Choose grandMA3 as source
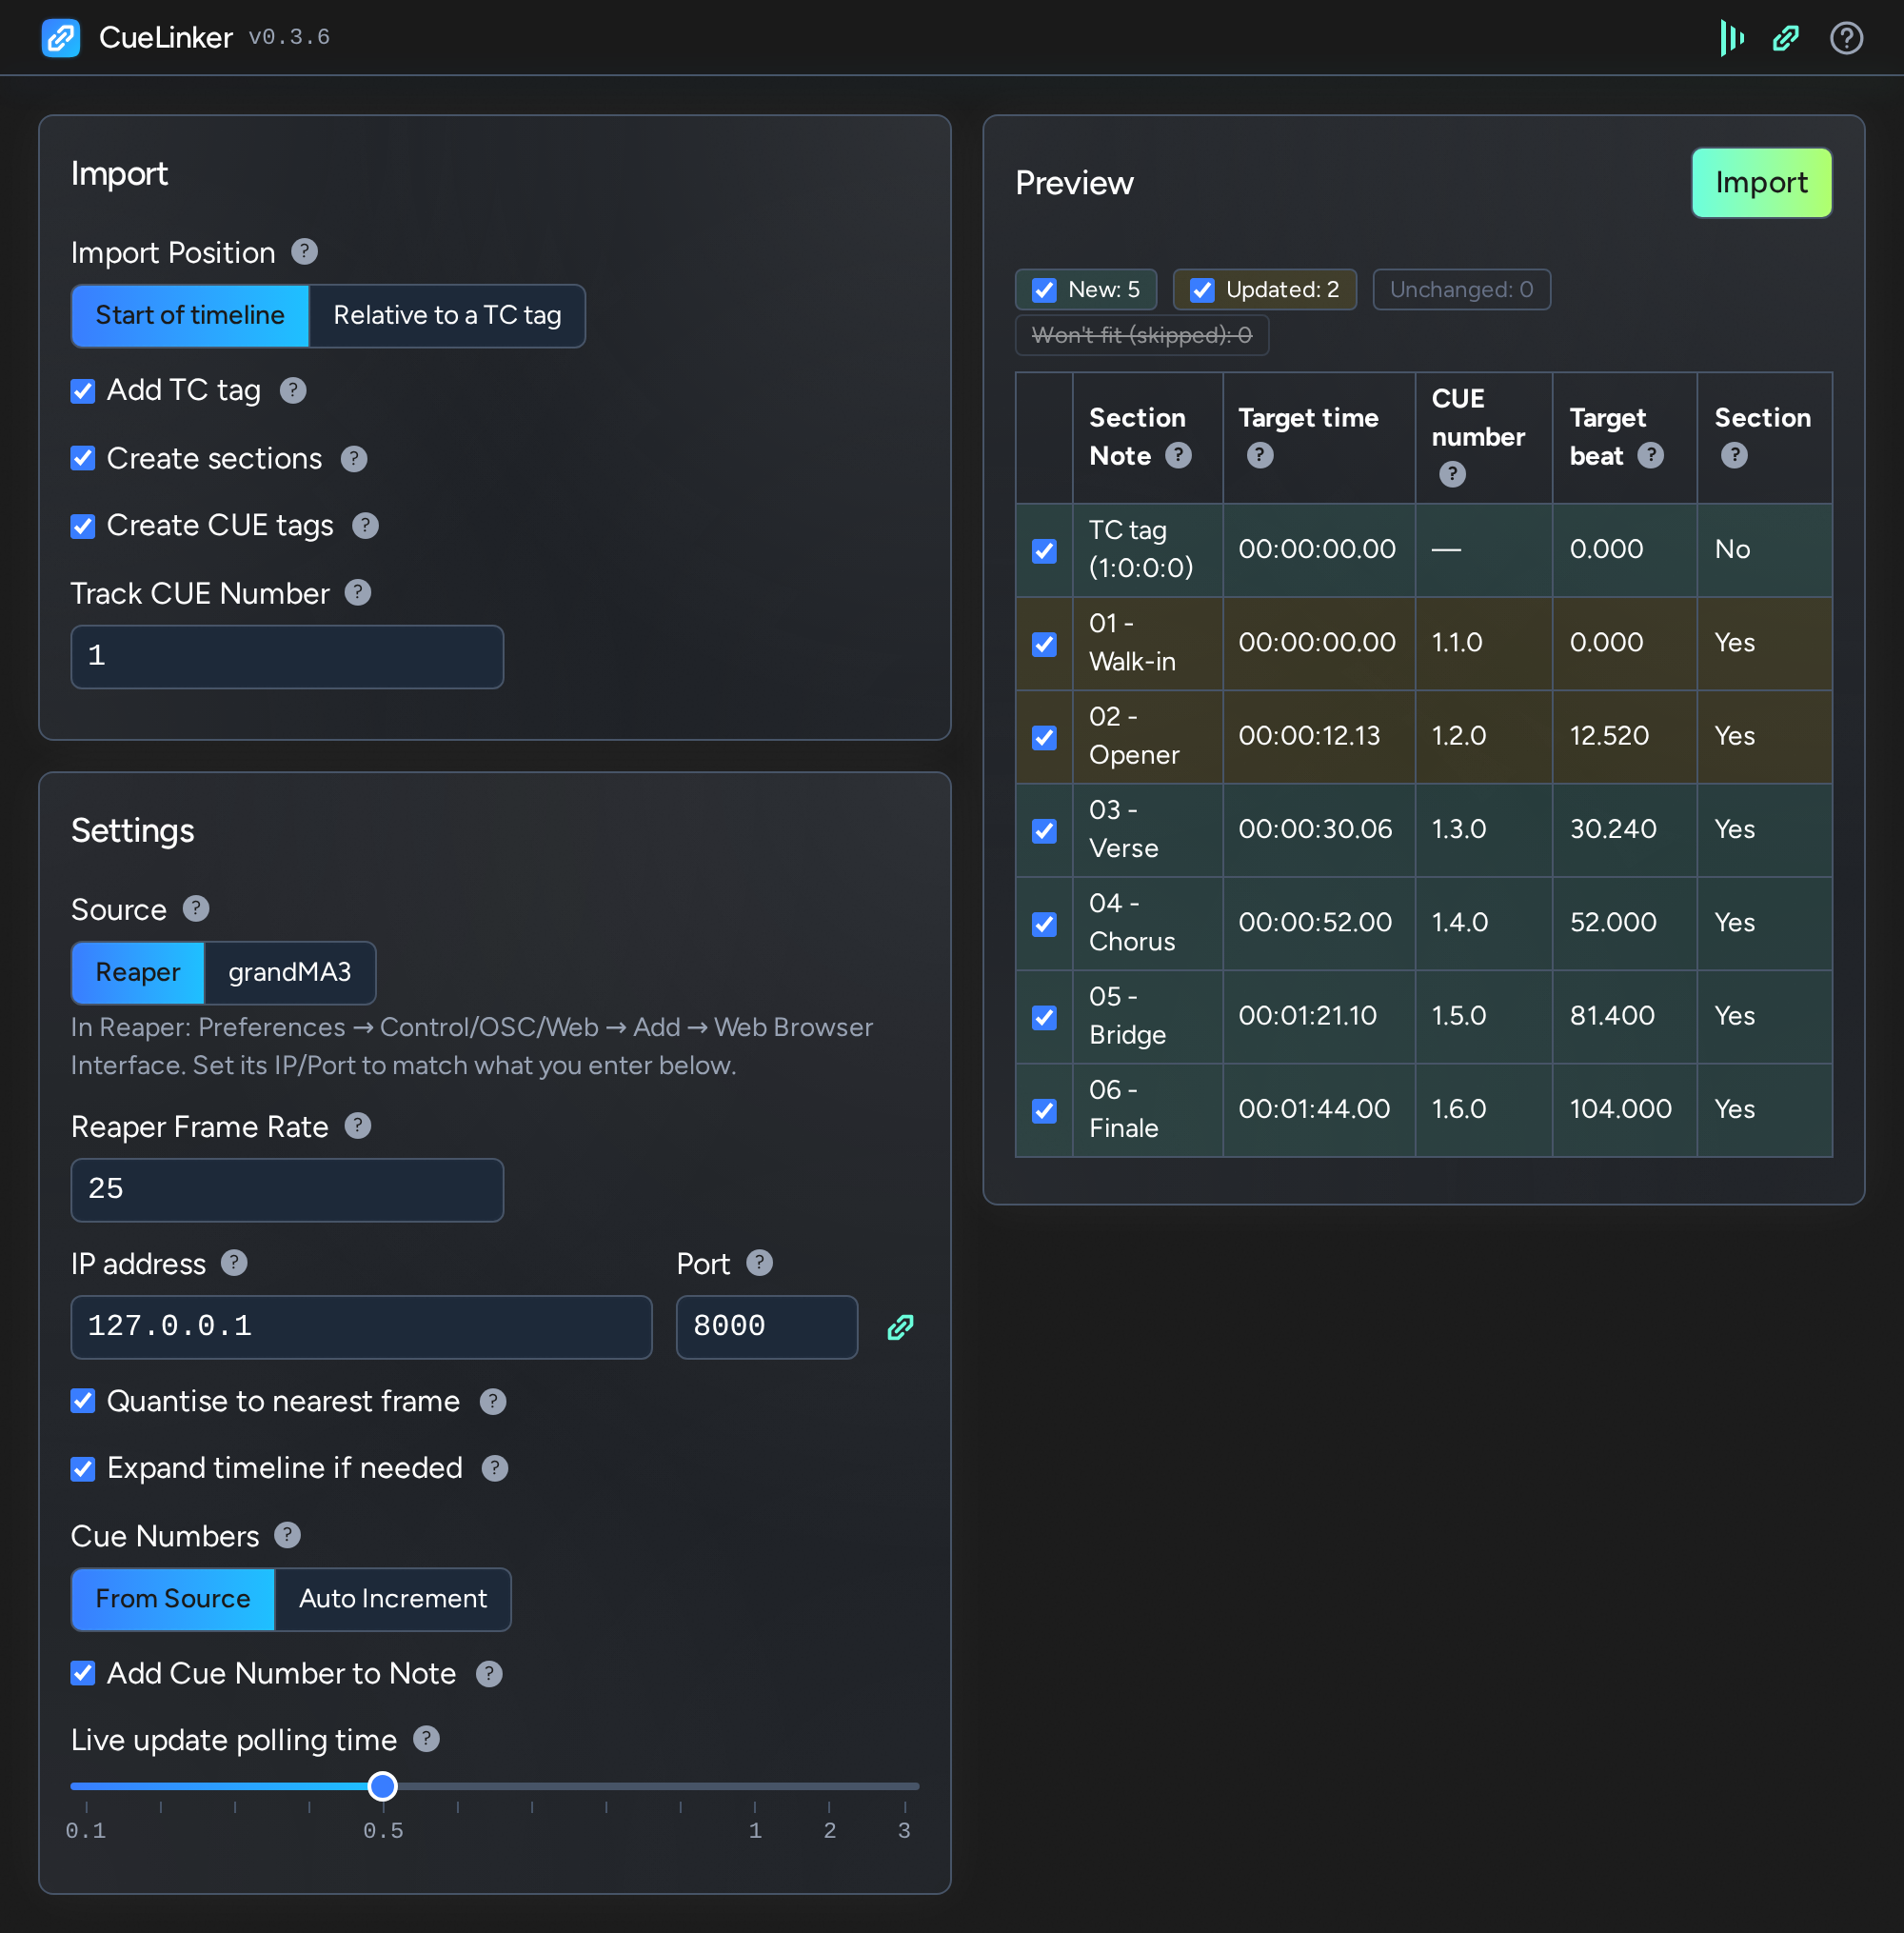This screenshot has width=1904, height=1933. (290, 973)
